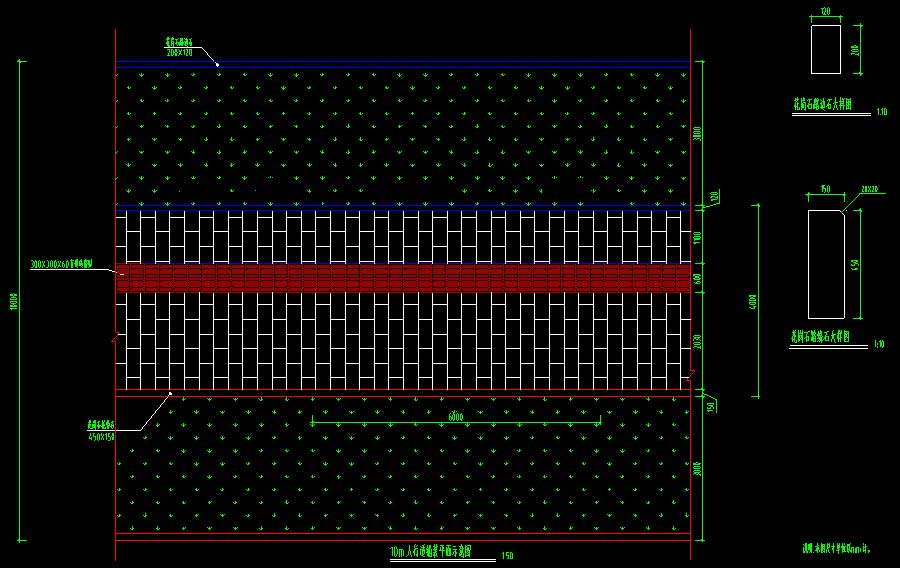Click the plan title text at bottom
The width and height of the screenshot is (900, 568).
[431, 551]
